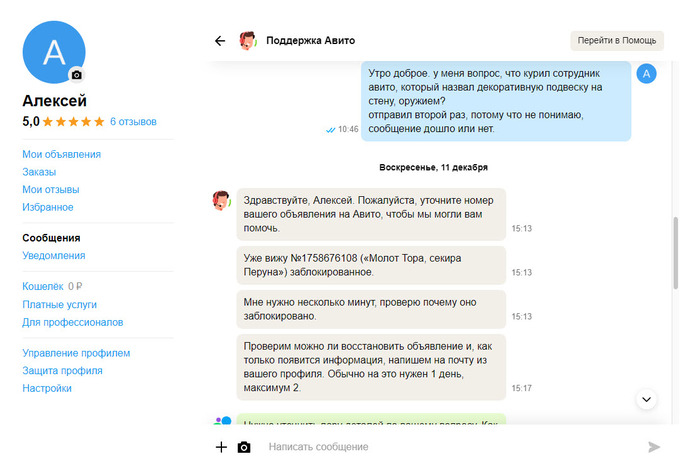700x471 pixels.
Task: Open 'Перейти в Помощь' button
Action: [x=617, y=41]
